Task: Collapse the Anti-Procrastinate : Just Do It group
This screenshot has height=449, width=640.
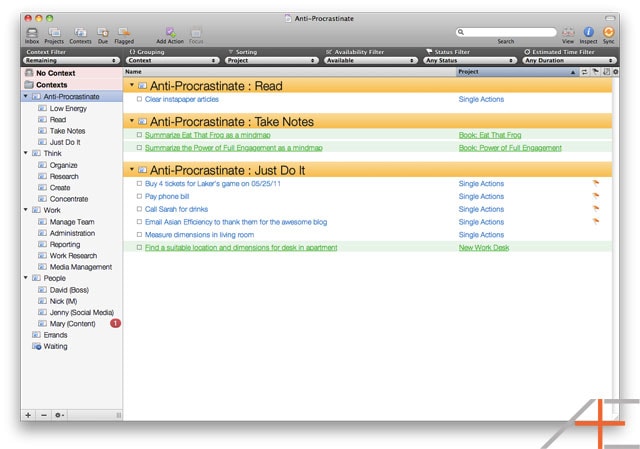Action: point(132,170)
